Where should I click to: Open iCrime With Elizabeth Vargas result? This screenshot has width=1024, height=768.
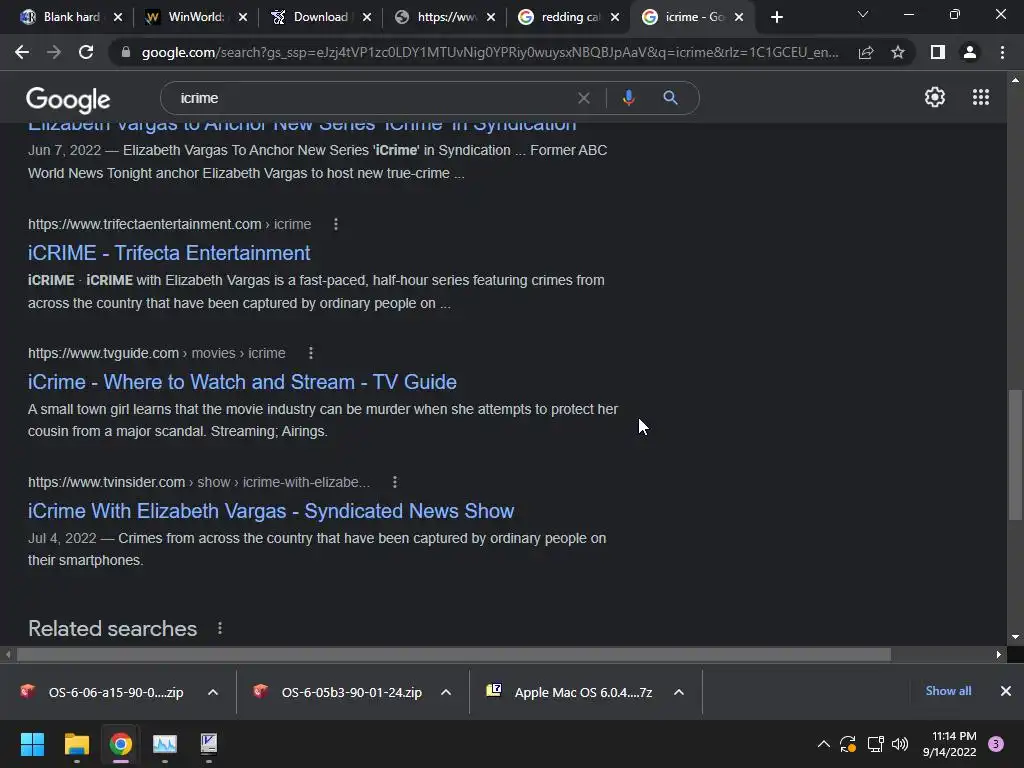[271, 511]
